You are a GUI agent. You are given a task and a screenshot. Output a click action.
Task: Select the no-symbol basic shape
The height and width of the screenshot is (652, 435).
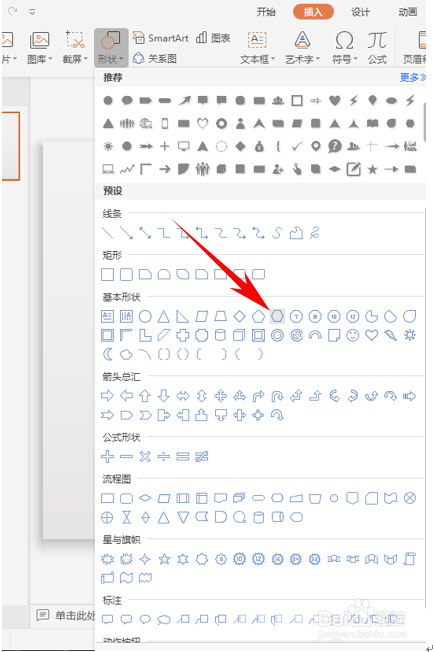(297, 335)
